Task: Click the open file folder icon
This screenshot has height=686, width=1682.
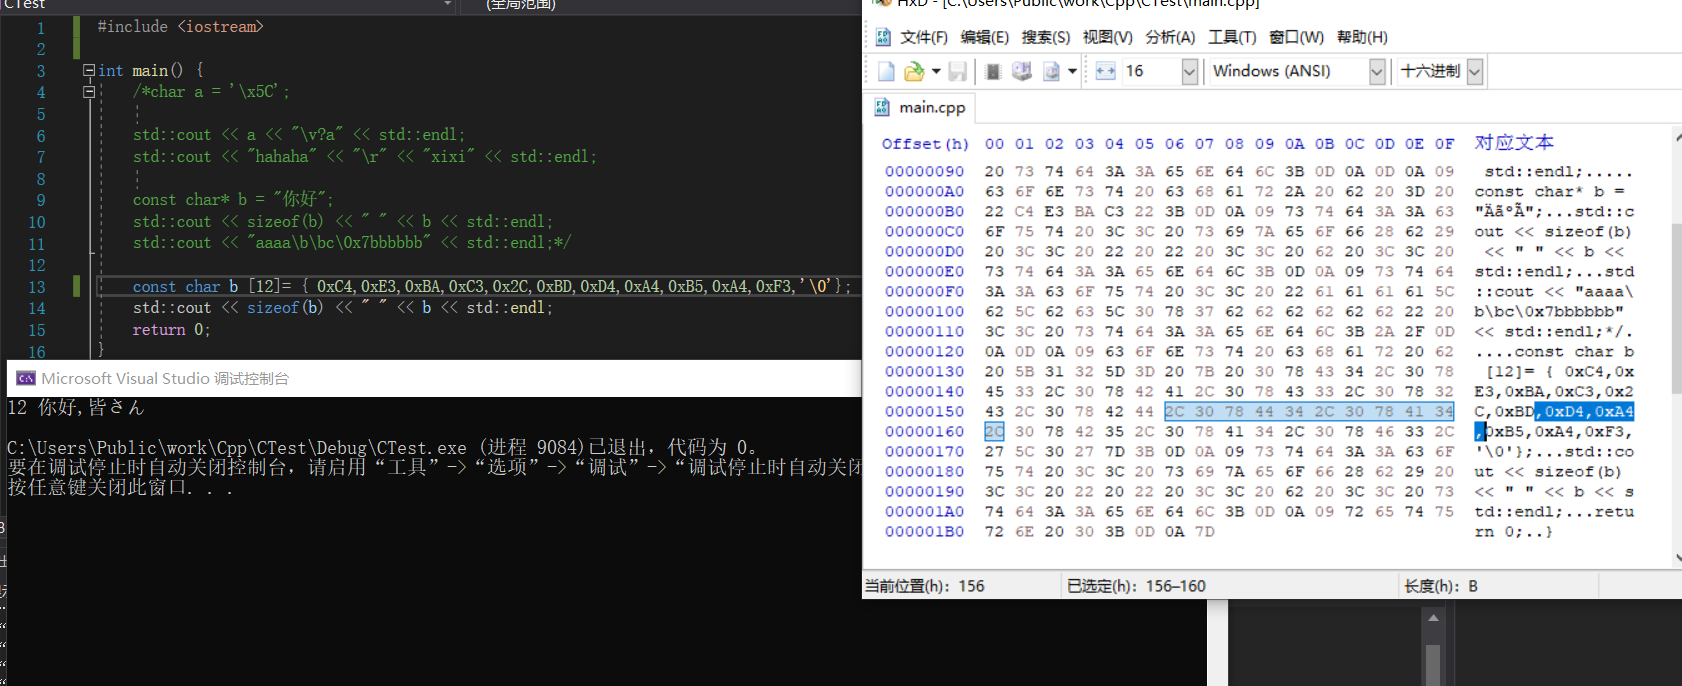Action: click(x=913, y=71)
